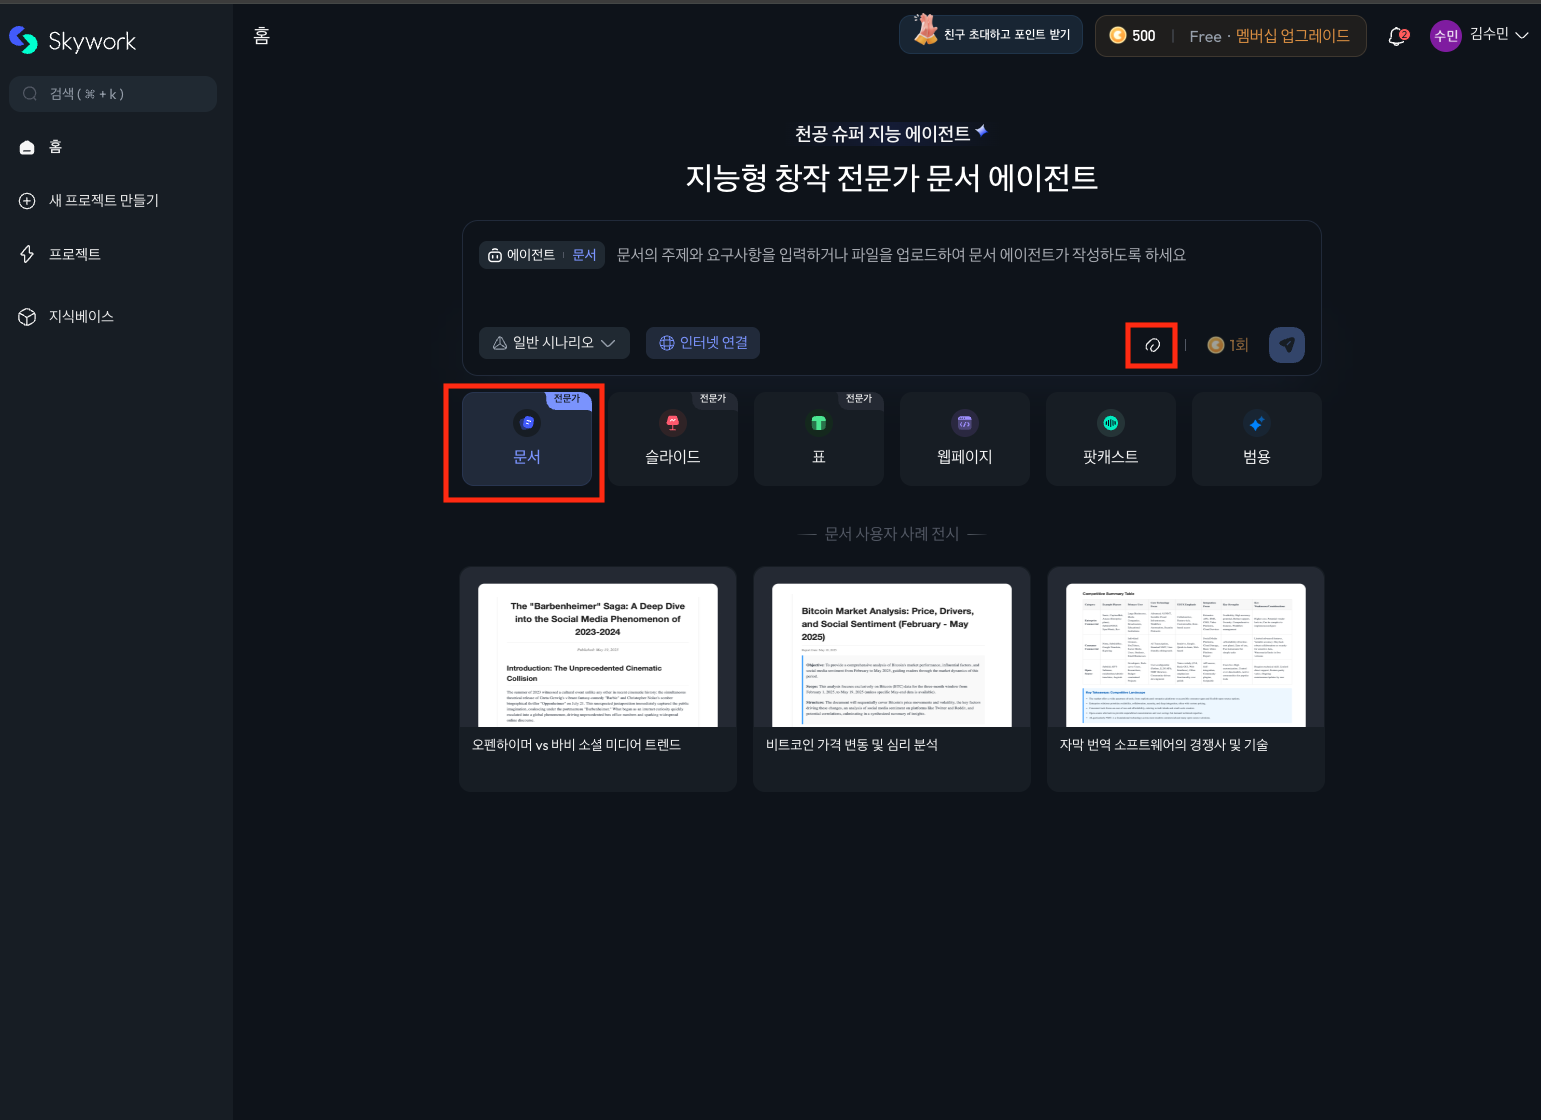
Task: Toggle 인터넷 연결 for the agent
Action: (x=703, y=343)
